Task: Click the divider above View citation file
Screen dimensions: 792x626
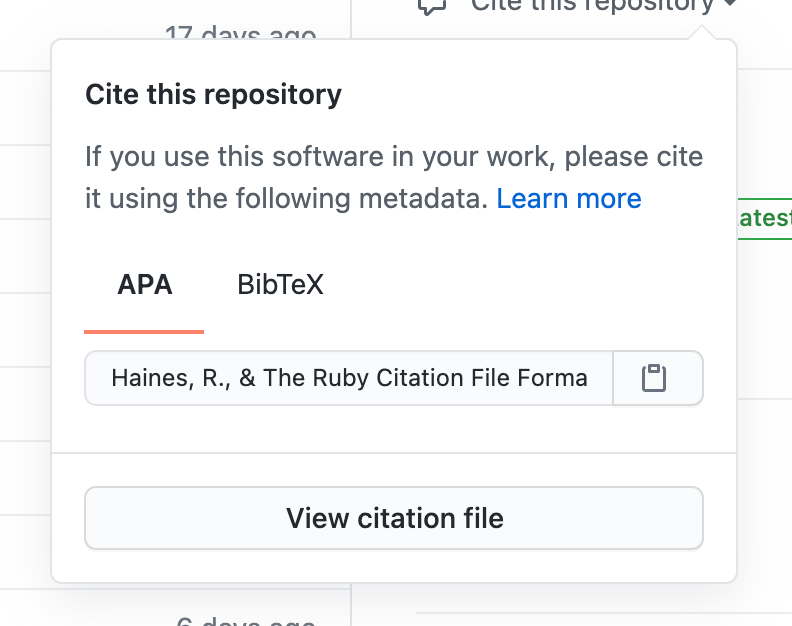Action: [x=394, y=453]
